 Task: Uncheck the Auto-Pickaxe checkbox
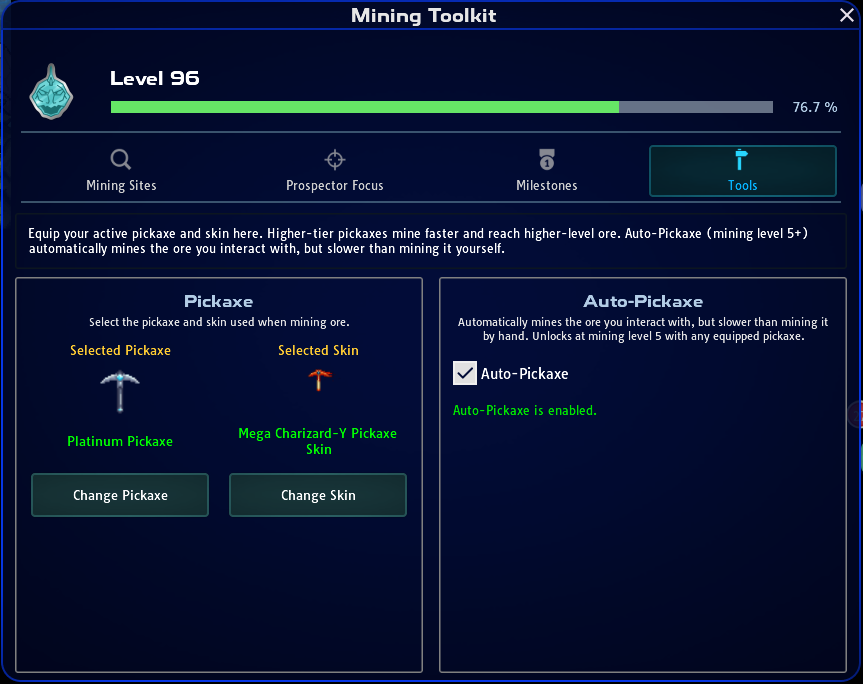point(465,373)
